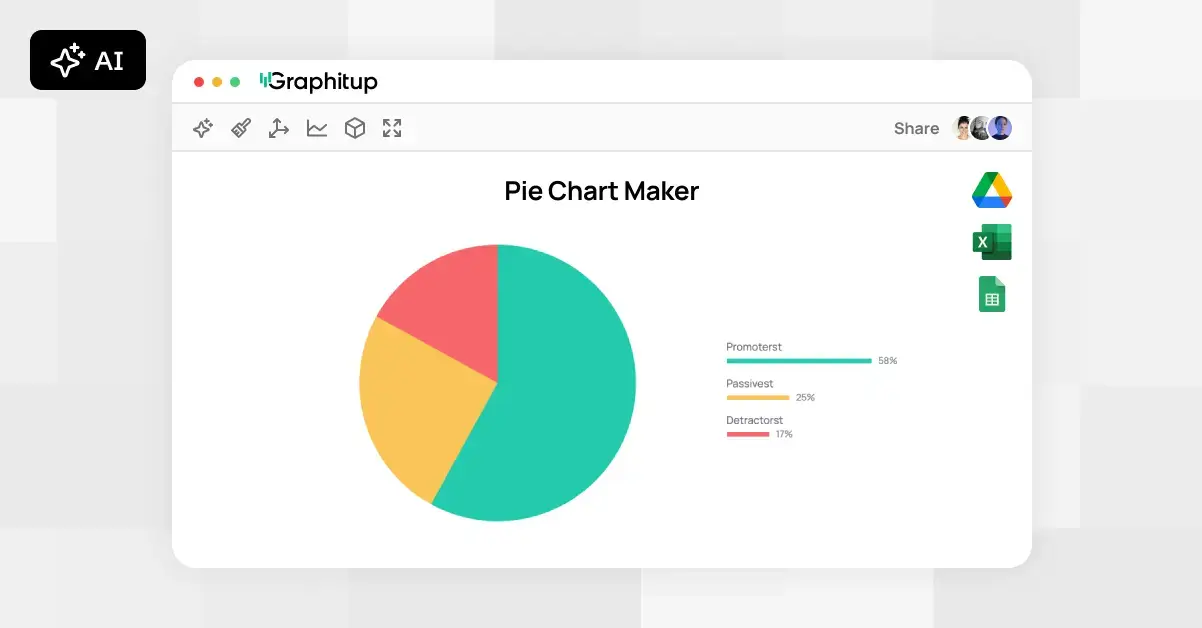Select the 3D cube tool

coord(354,128)
